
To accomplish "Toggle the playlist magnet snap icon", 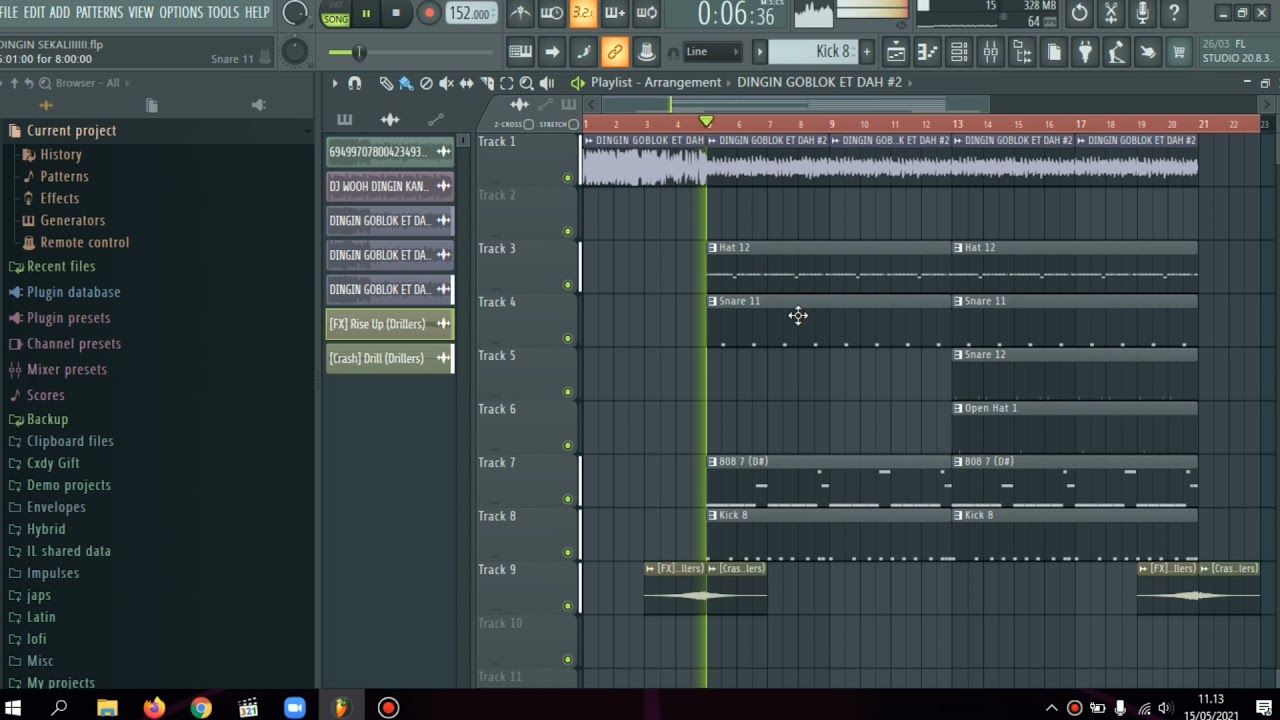I will [354, 83].
